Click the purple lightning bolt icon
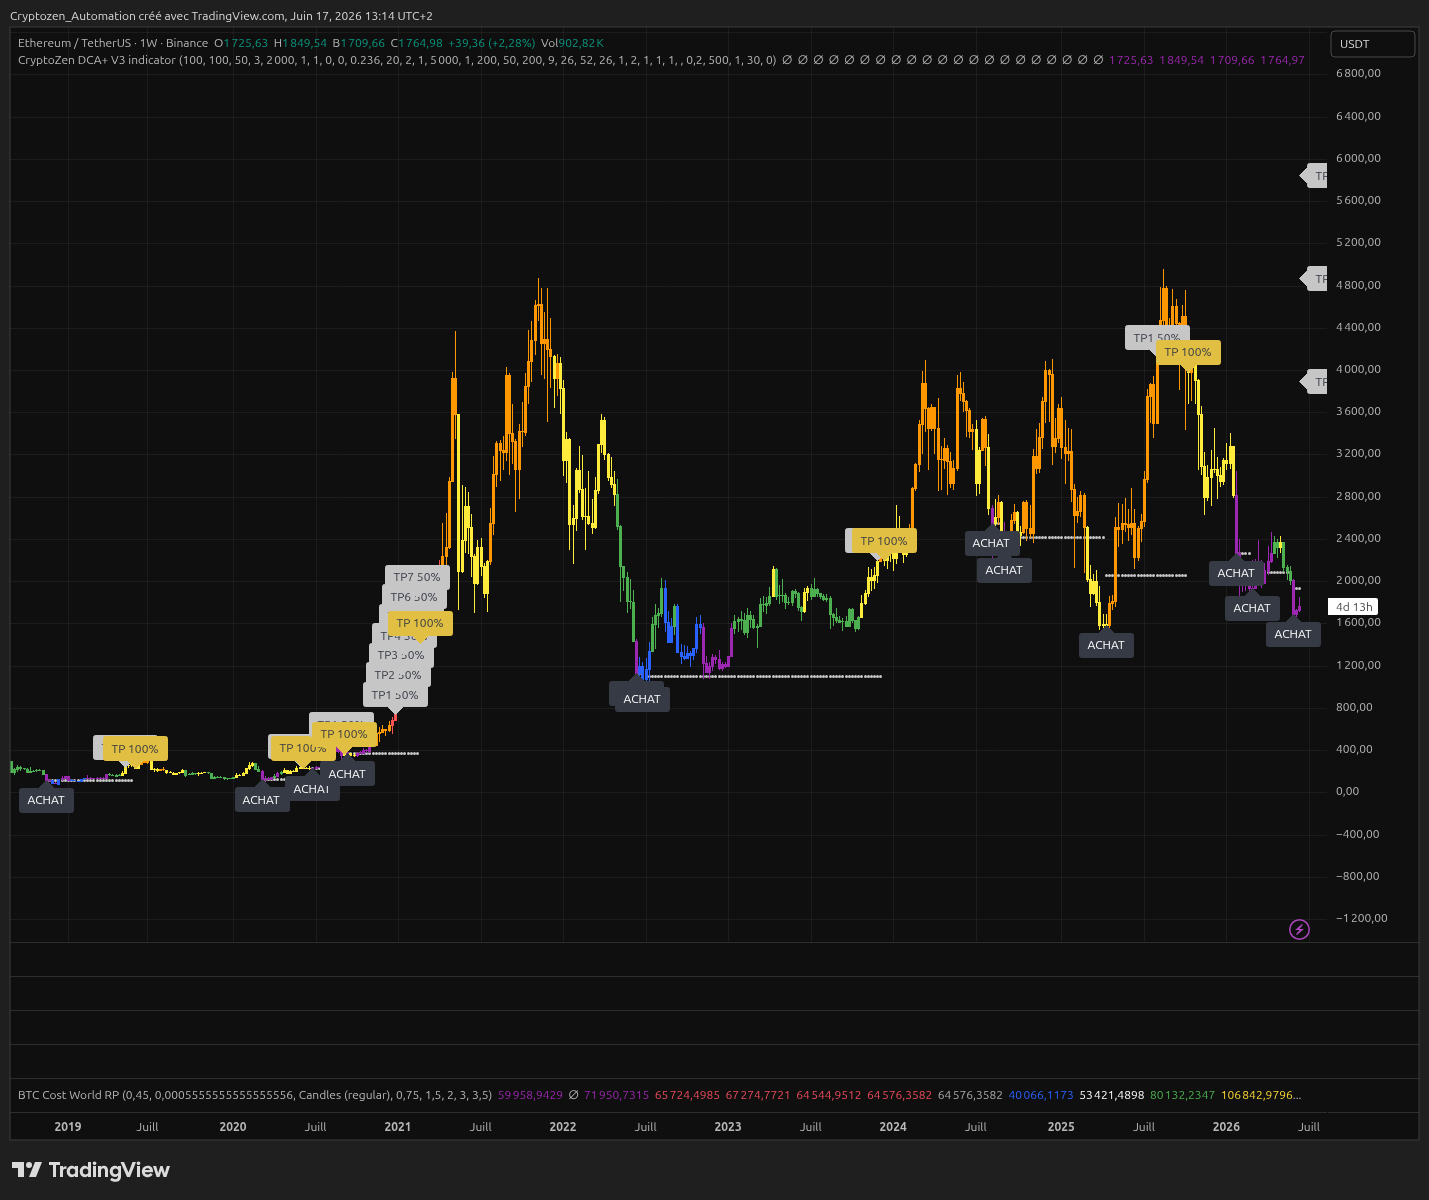This screenshot has height=1200, width=1429. (1299, 930)
